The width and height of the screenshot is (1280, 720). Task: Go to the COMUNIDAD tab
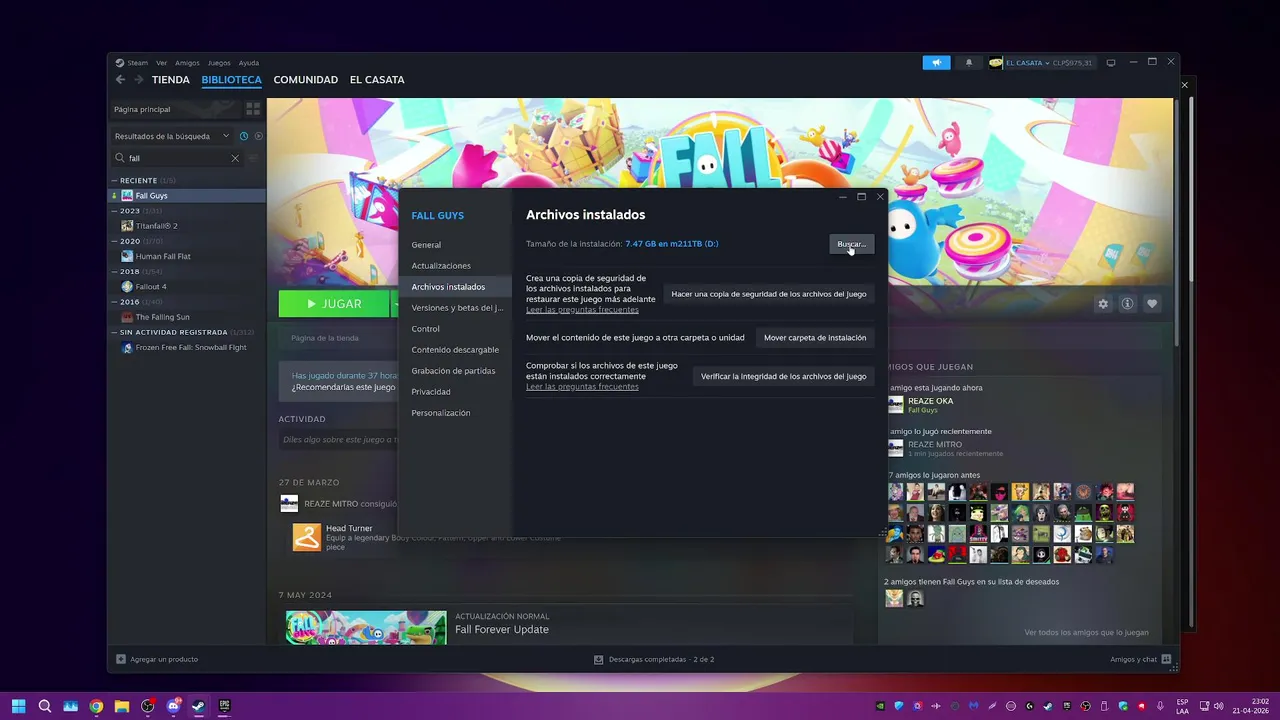click(305, 80)
